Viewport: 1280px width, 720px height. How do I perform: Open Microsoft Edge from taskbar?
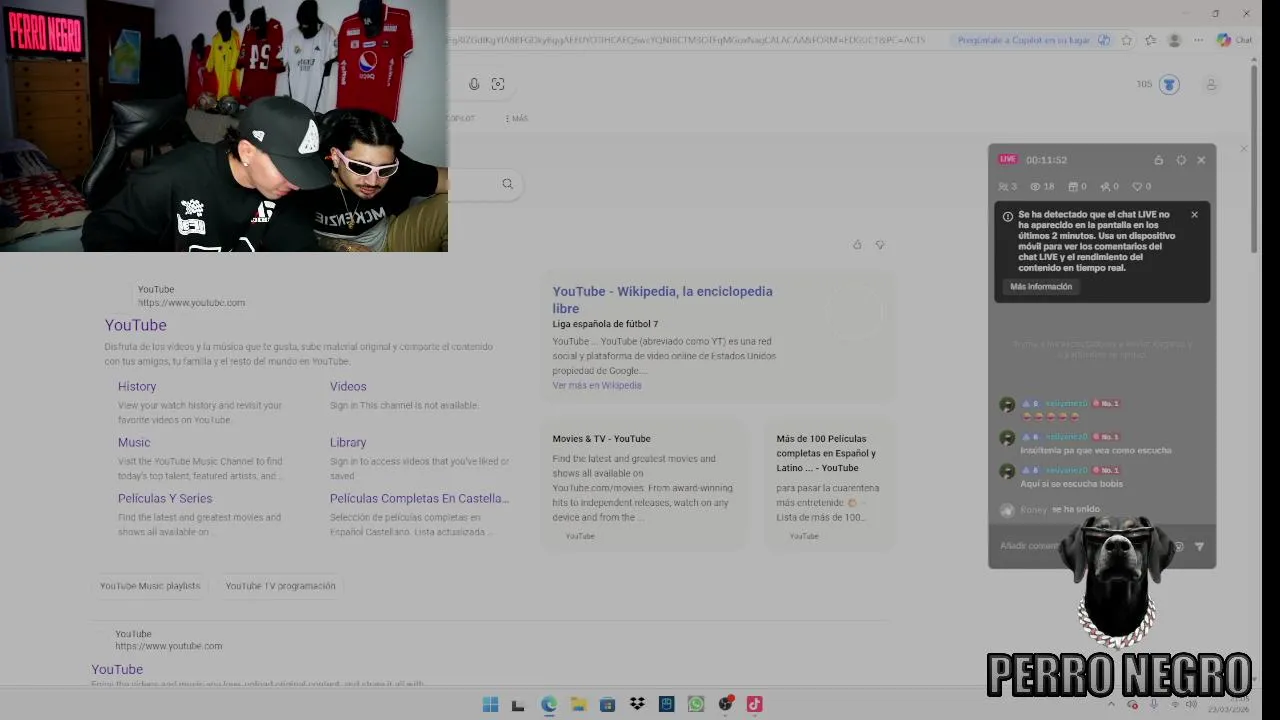tap(548, 704)
